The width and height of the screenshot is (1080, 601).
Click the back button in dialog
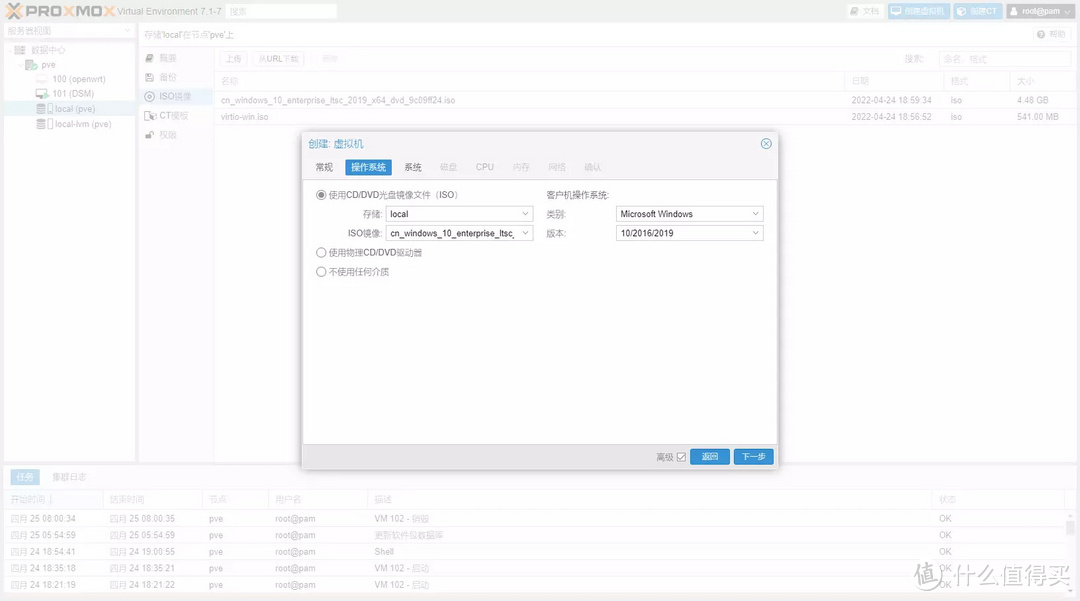[709, 456]
